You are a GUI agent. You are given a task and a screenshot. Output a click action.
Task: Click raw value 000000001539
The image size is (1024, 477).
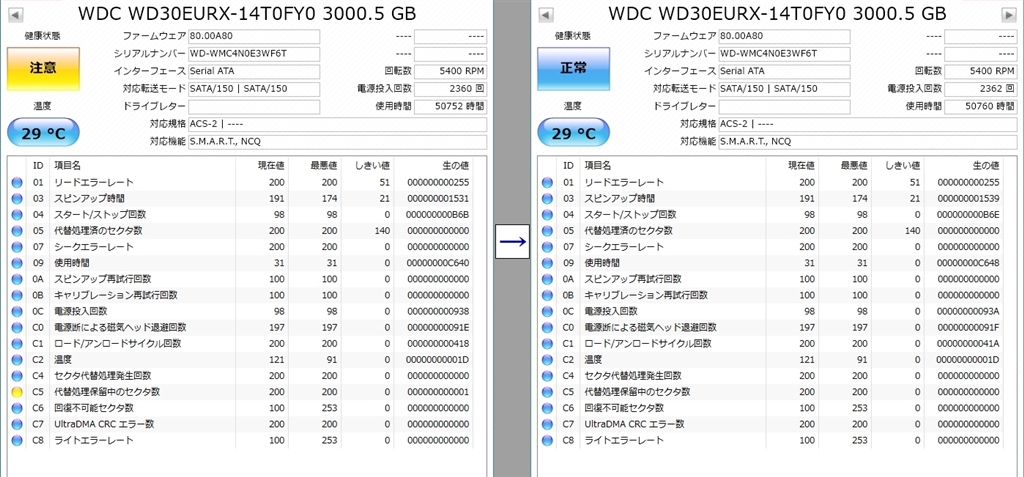click(968, 199)
